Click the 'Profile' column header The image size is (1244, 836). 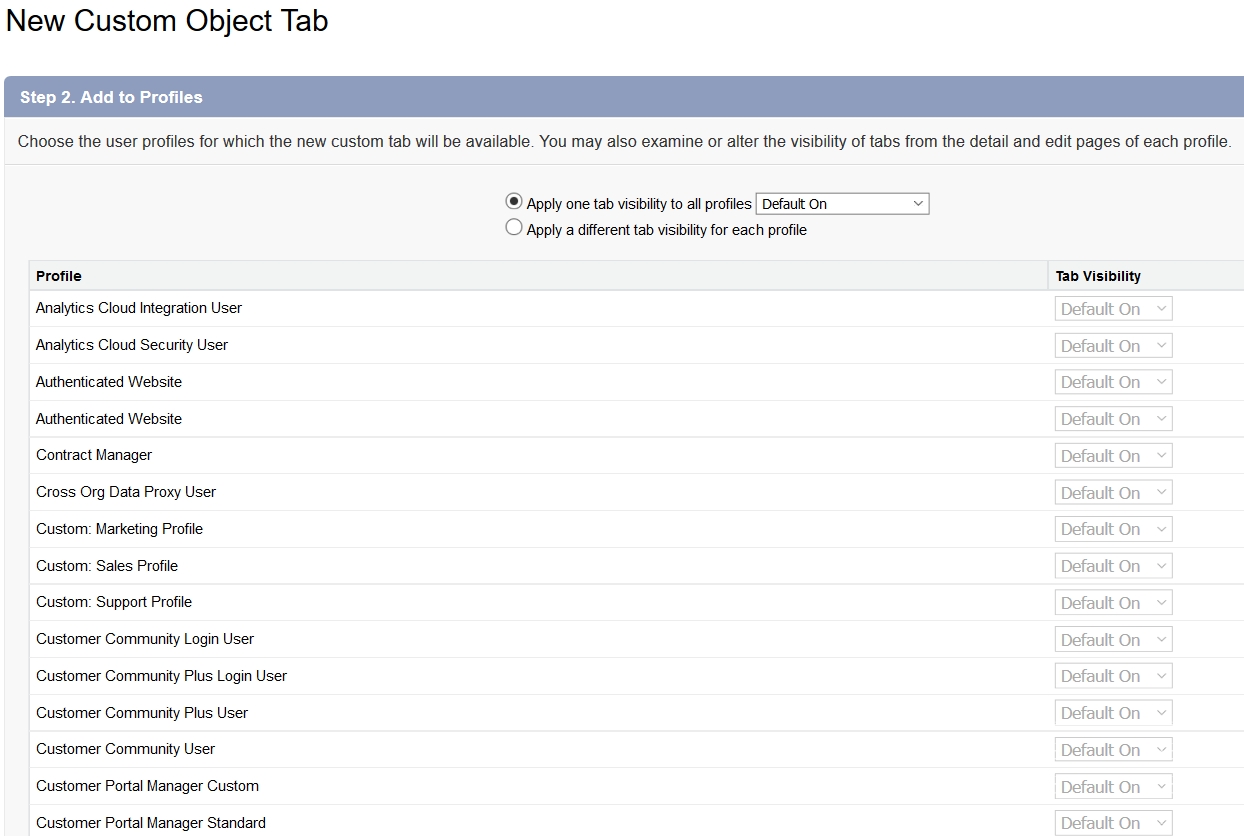click(x=59, y=276)
